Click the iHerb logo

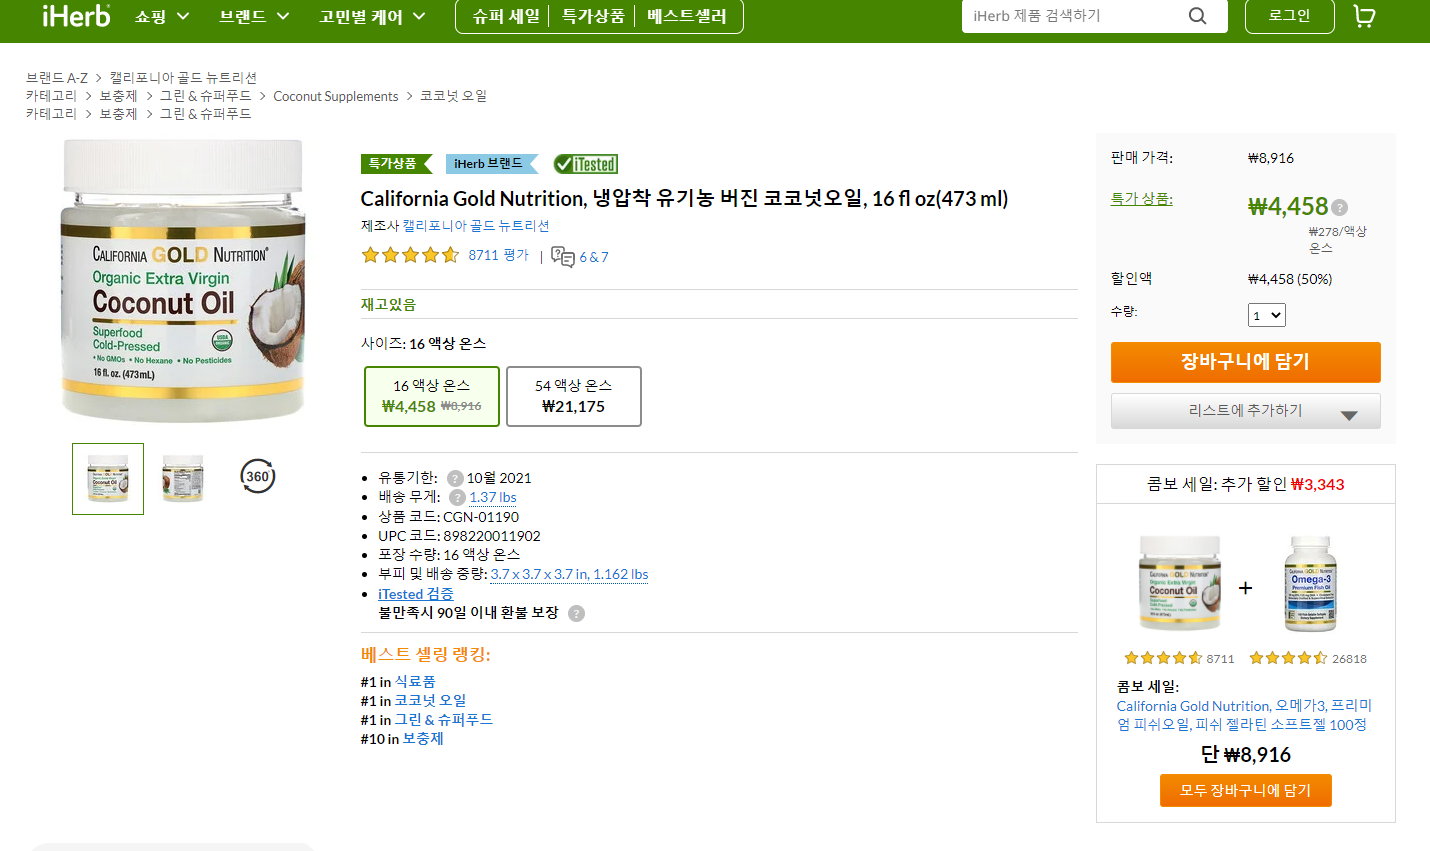point(76,16)
